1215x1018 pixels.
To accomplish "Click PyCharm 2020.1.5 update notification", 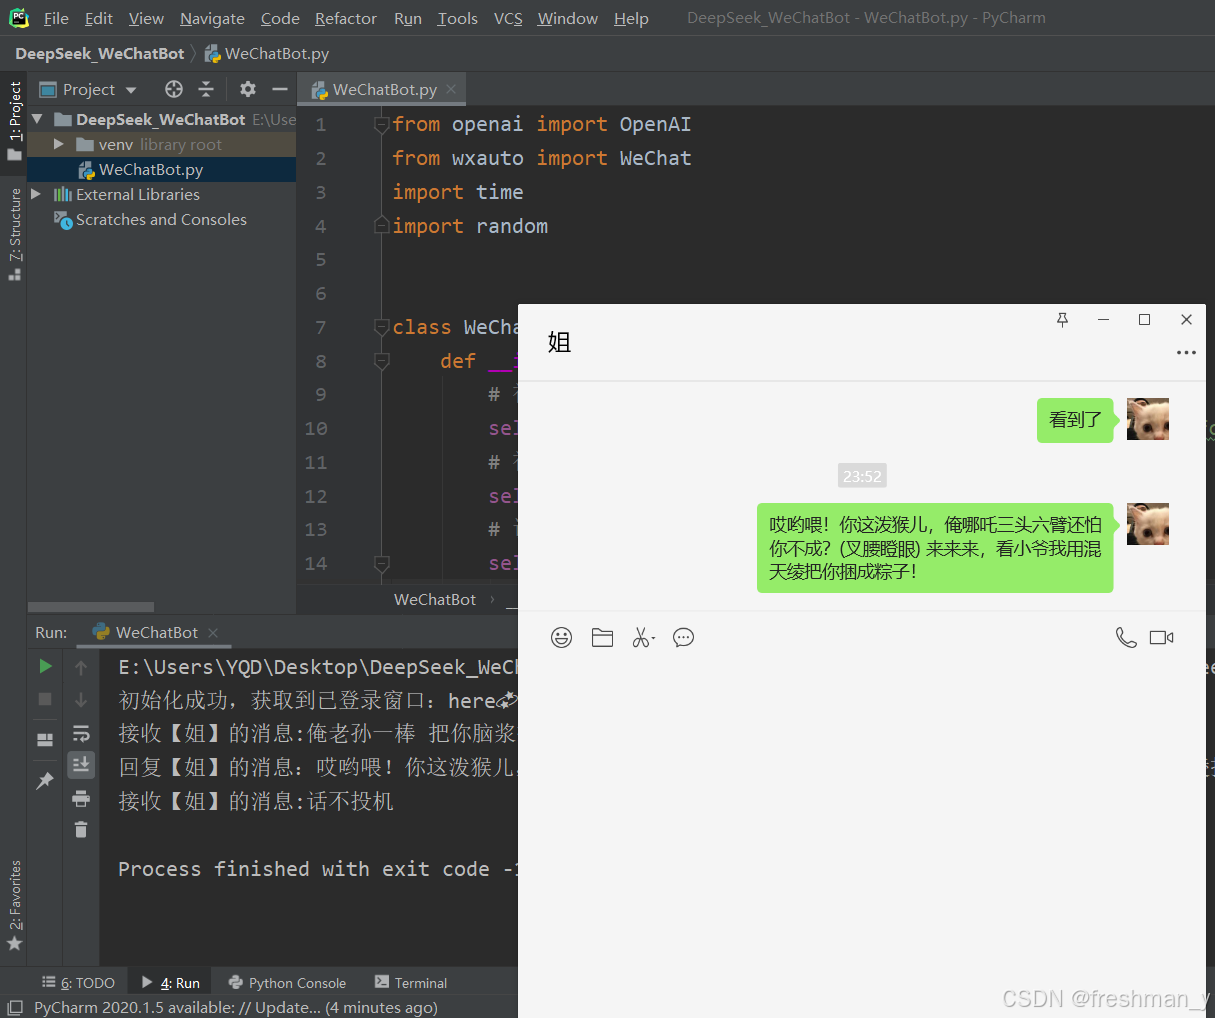I will [x=236, y=1007].
